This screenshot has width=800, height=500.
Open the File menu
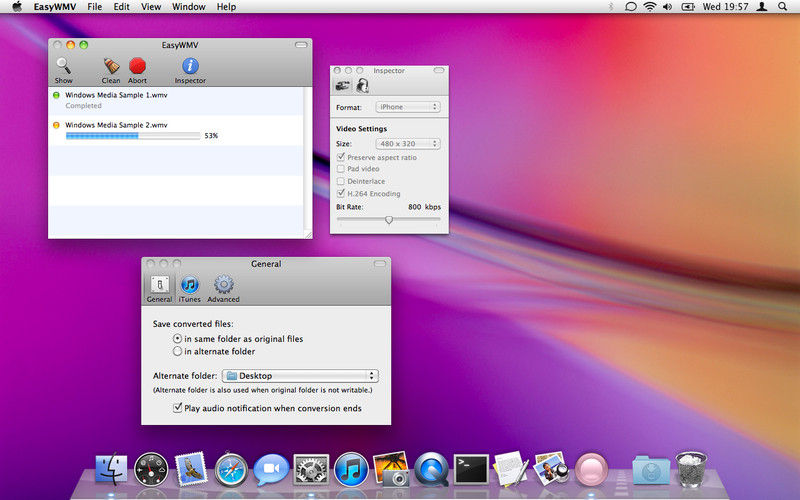tap(94, 7)
